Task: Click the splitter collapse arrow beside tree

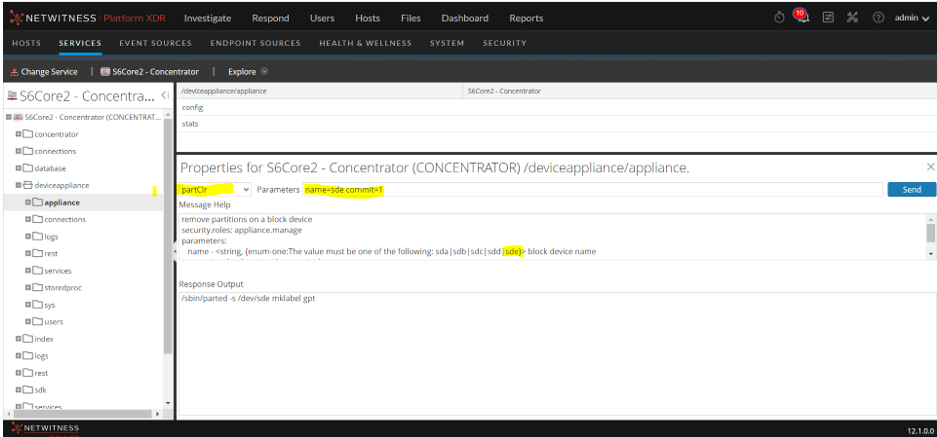Action: (x=174, y=252)
